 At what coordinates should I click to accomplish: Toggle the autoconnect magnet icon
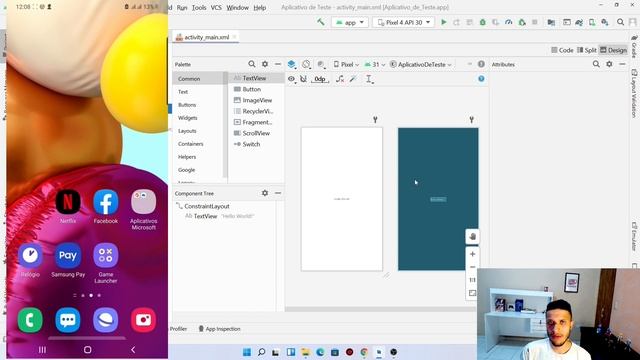(303, 79)
